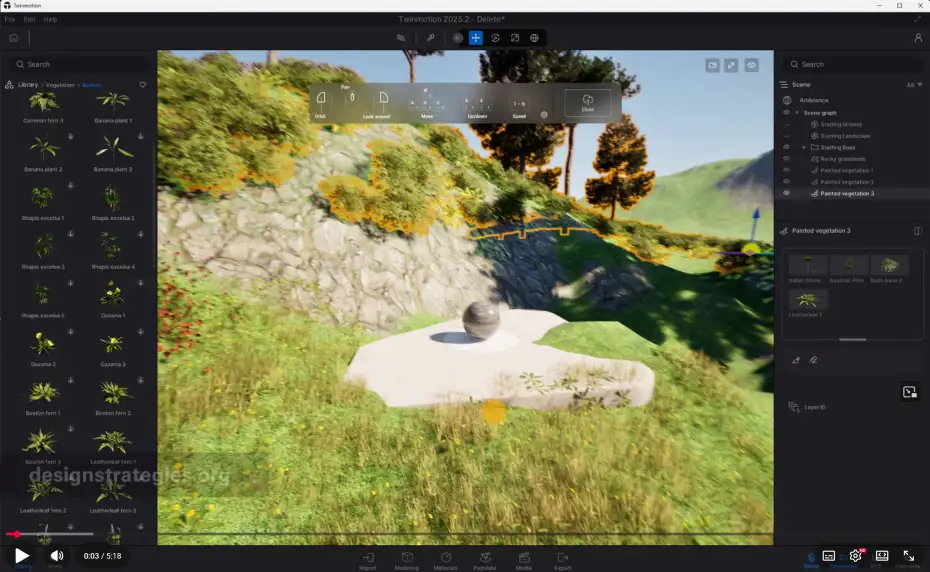Click the home icon in the top bar
The height and width of the screenshot is (572, 930).
(14, 38)
